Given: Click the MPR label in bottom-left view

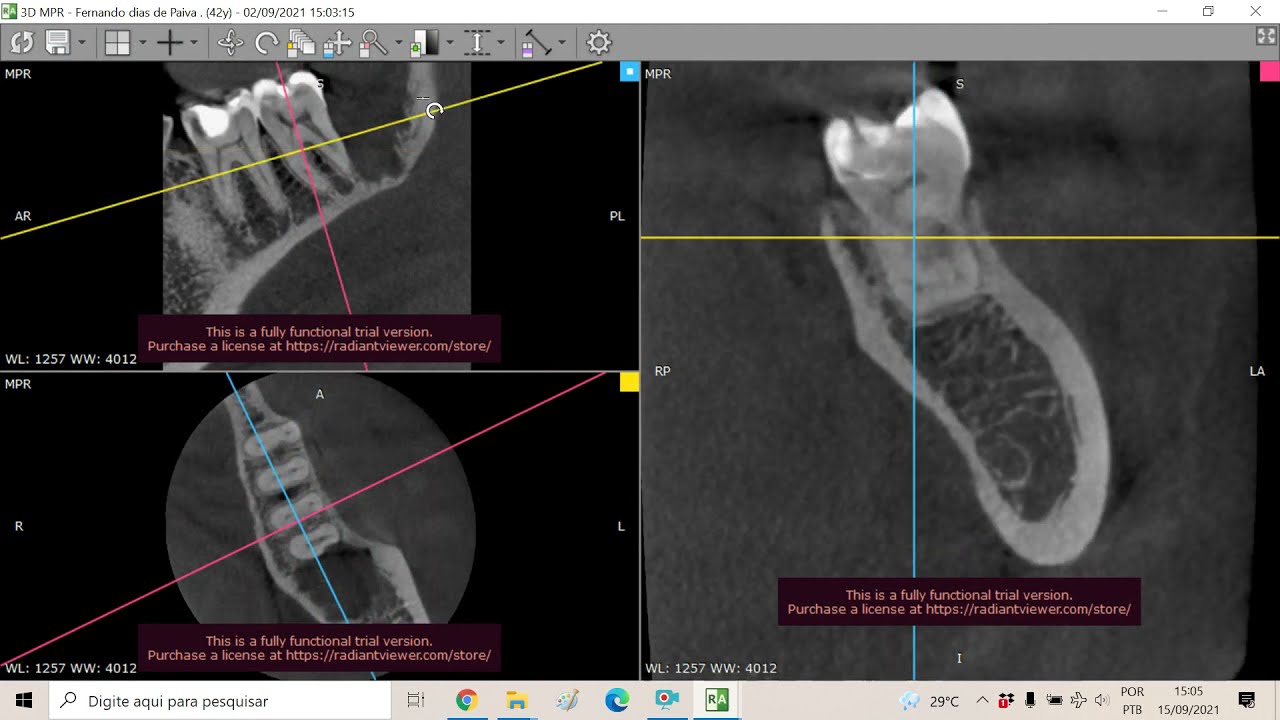Looking at the screenshot, I should point(18,384).
